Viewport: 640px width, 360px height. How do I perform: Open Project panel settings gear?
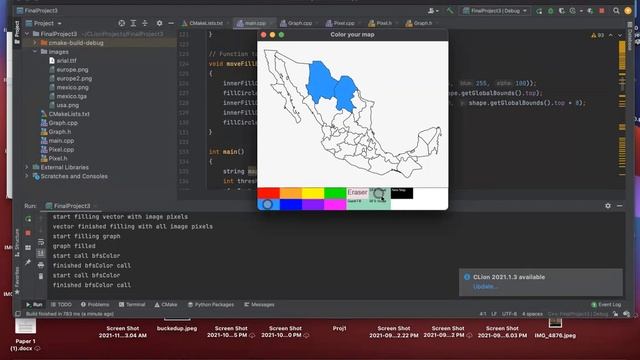[159, 23]
